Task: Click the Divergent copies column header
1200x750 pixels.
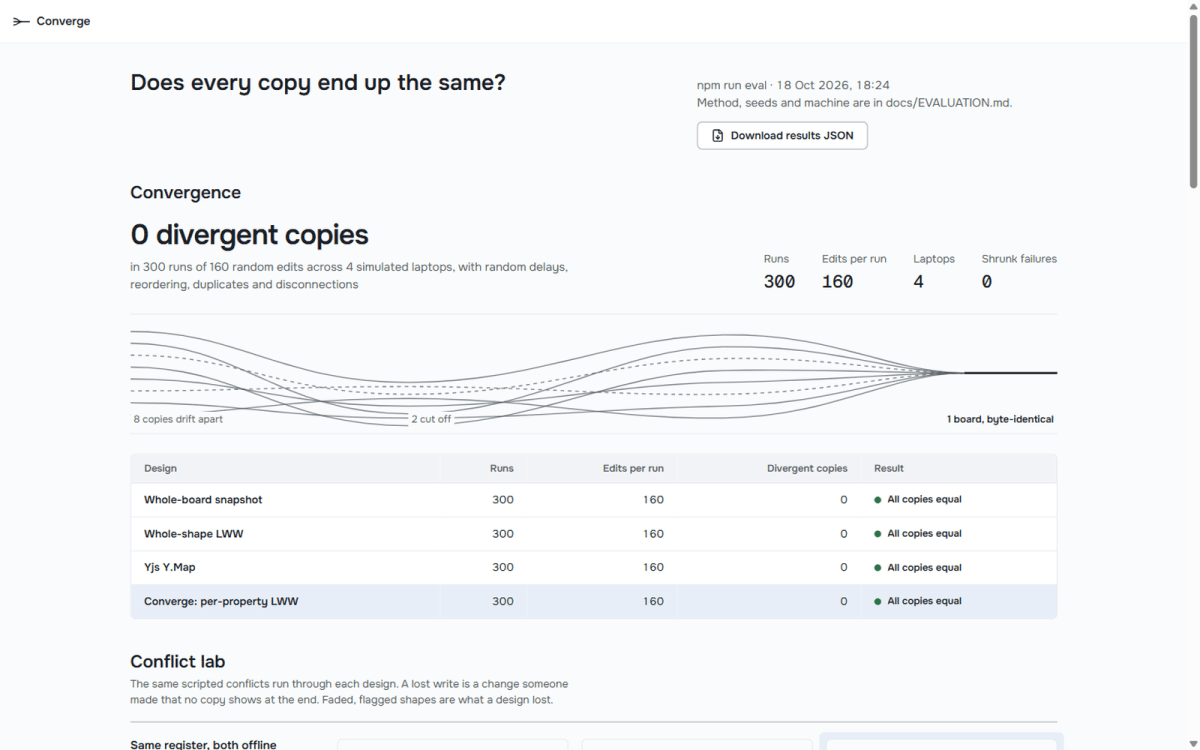Action: 807,468
